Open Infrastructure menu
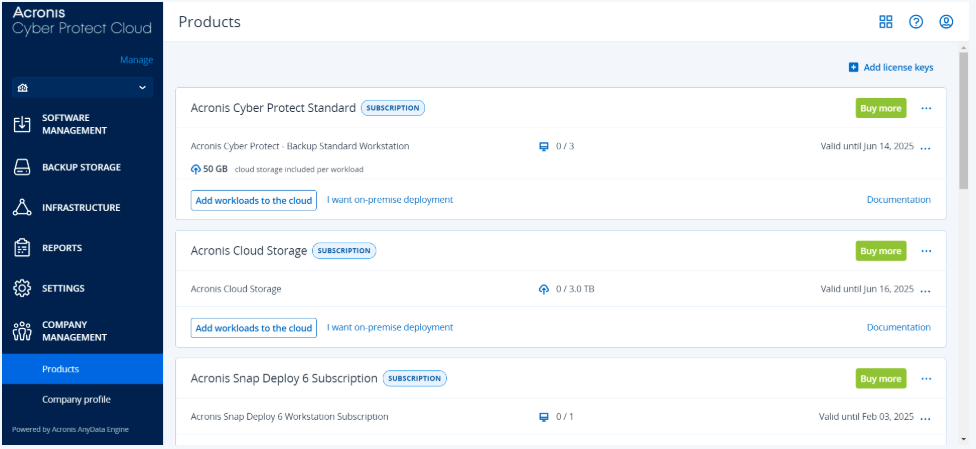Image resolution: width=976 pixels, height=449 pixels. click(x=82, y=207)
